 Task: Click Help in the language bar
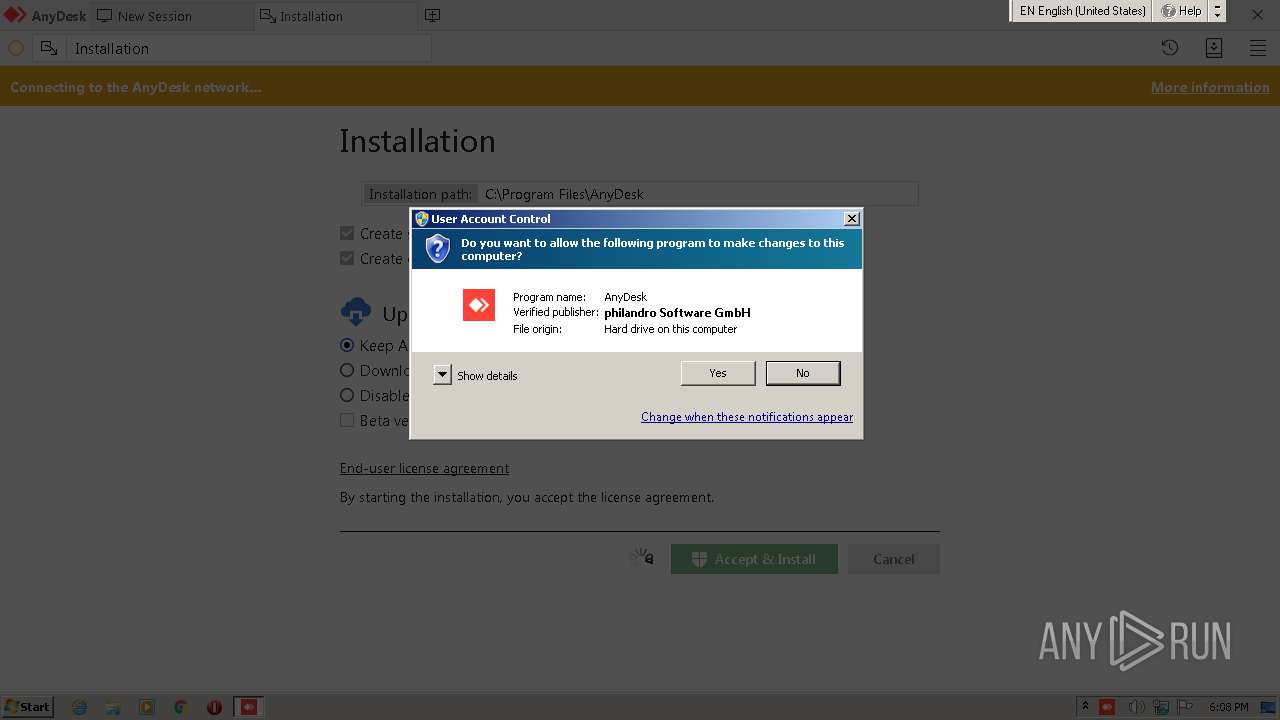(1181, 11)
